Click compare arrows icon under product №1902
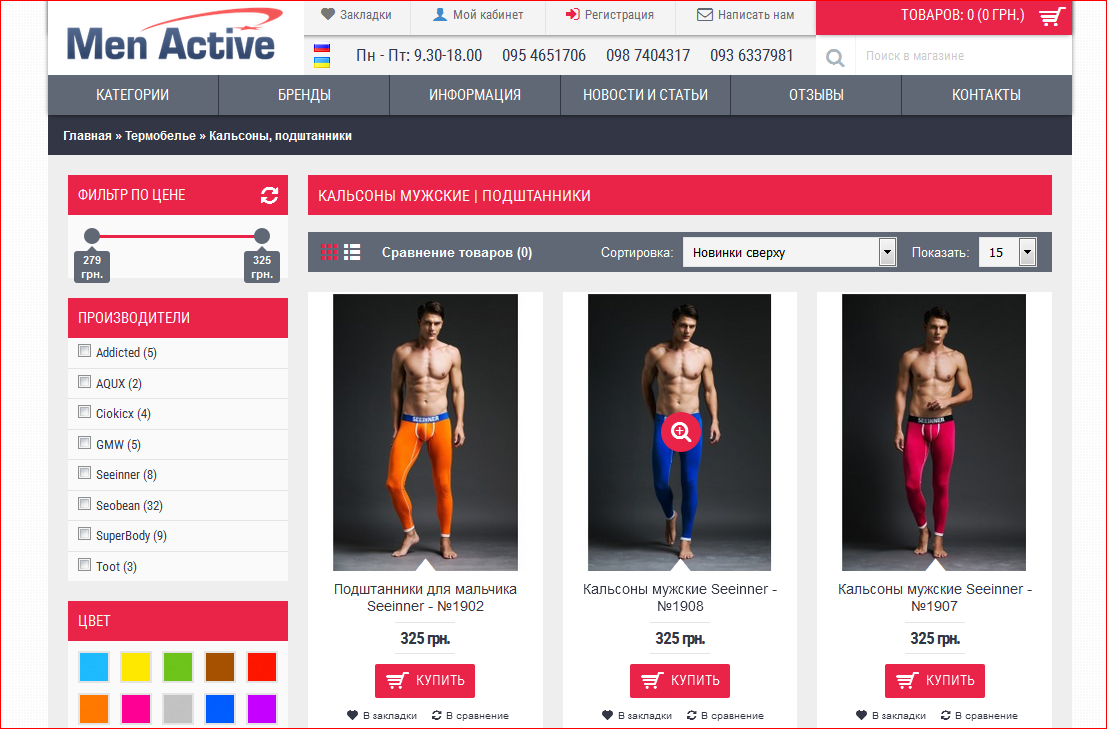 point(437,715)
